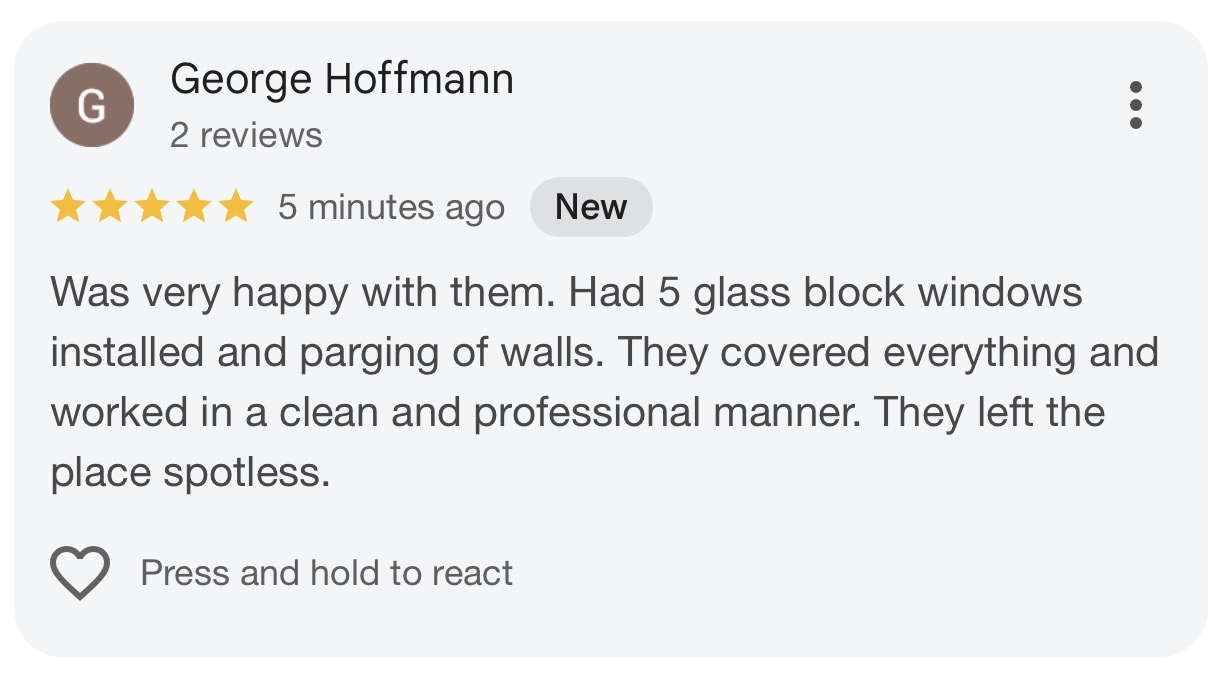
Task: Click the "5 minutes ago" timestamp
Action: [391, 207]
